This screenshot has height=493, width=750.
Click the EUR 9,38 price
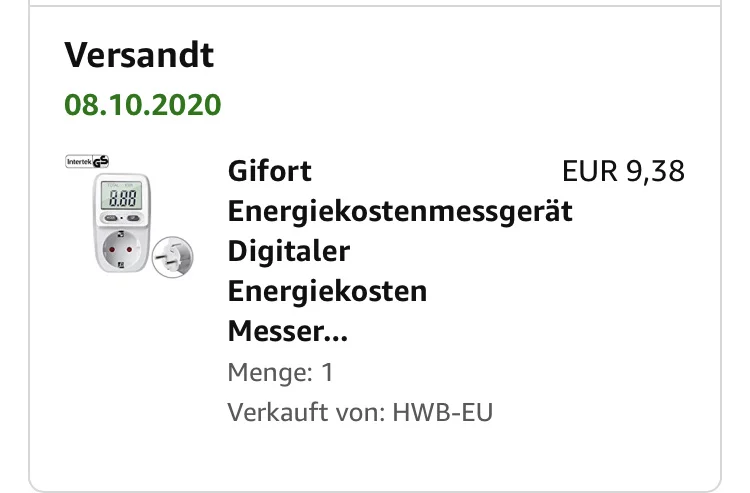[623, 171]
